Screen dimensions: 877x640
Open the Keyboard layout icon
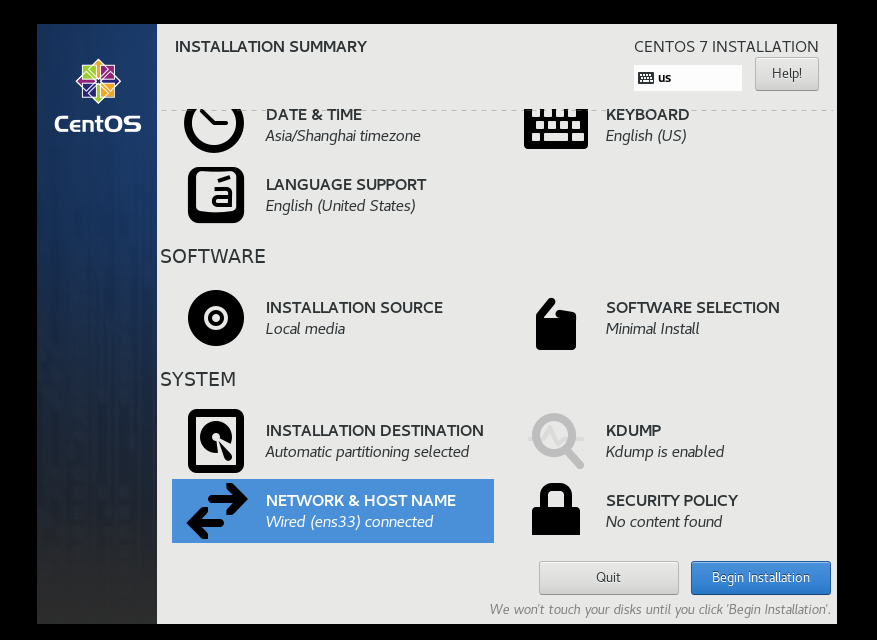coord(555,129)
